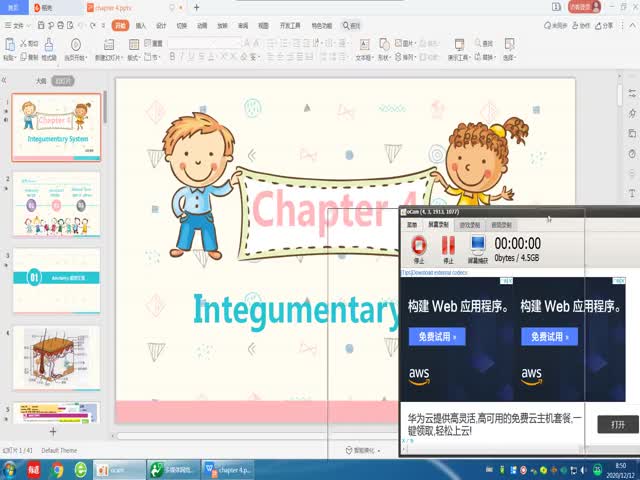640x480 pixels.
Task: Select the 游戏录制 tab in oCam
Action: click(469, 225)
